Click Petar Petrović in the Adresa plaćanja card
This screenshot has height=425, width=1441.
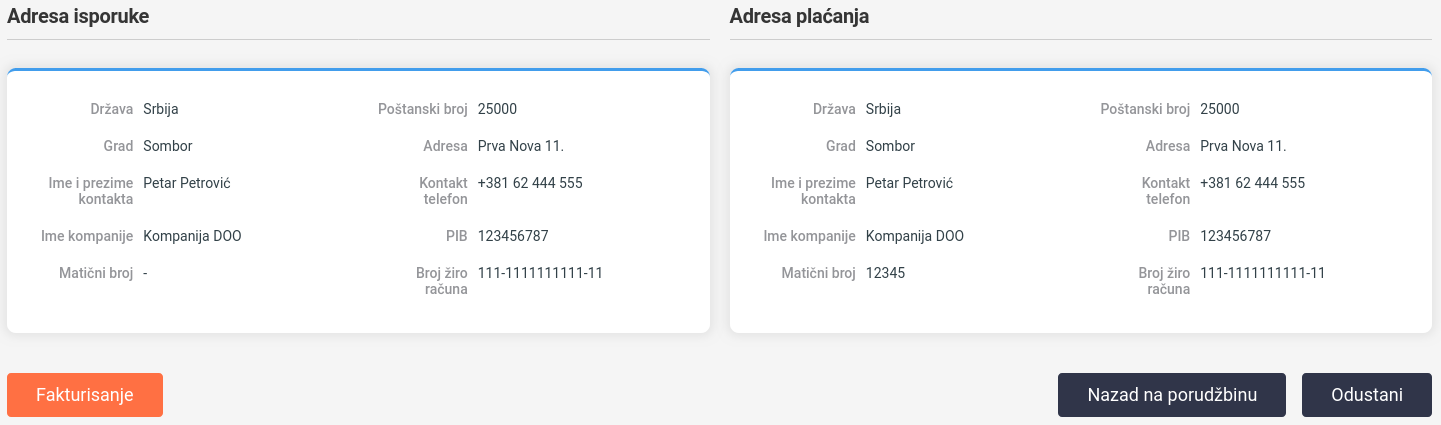coord(909,183)
